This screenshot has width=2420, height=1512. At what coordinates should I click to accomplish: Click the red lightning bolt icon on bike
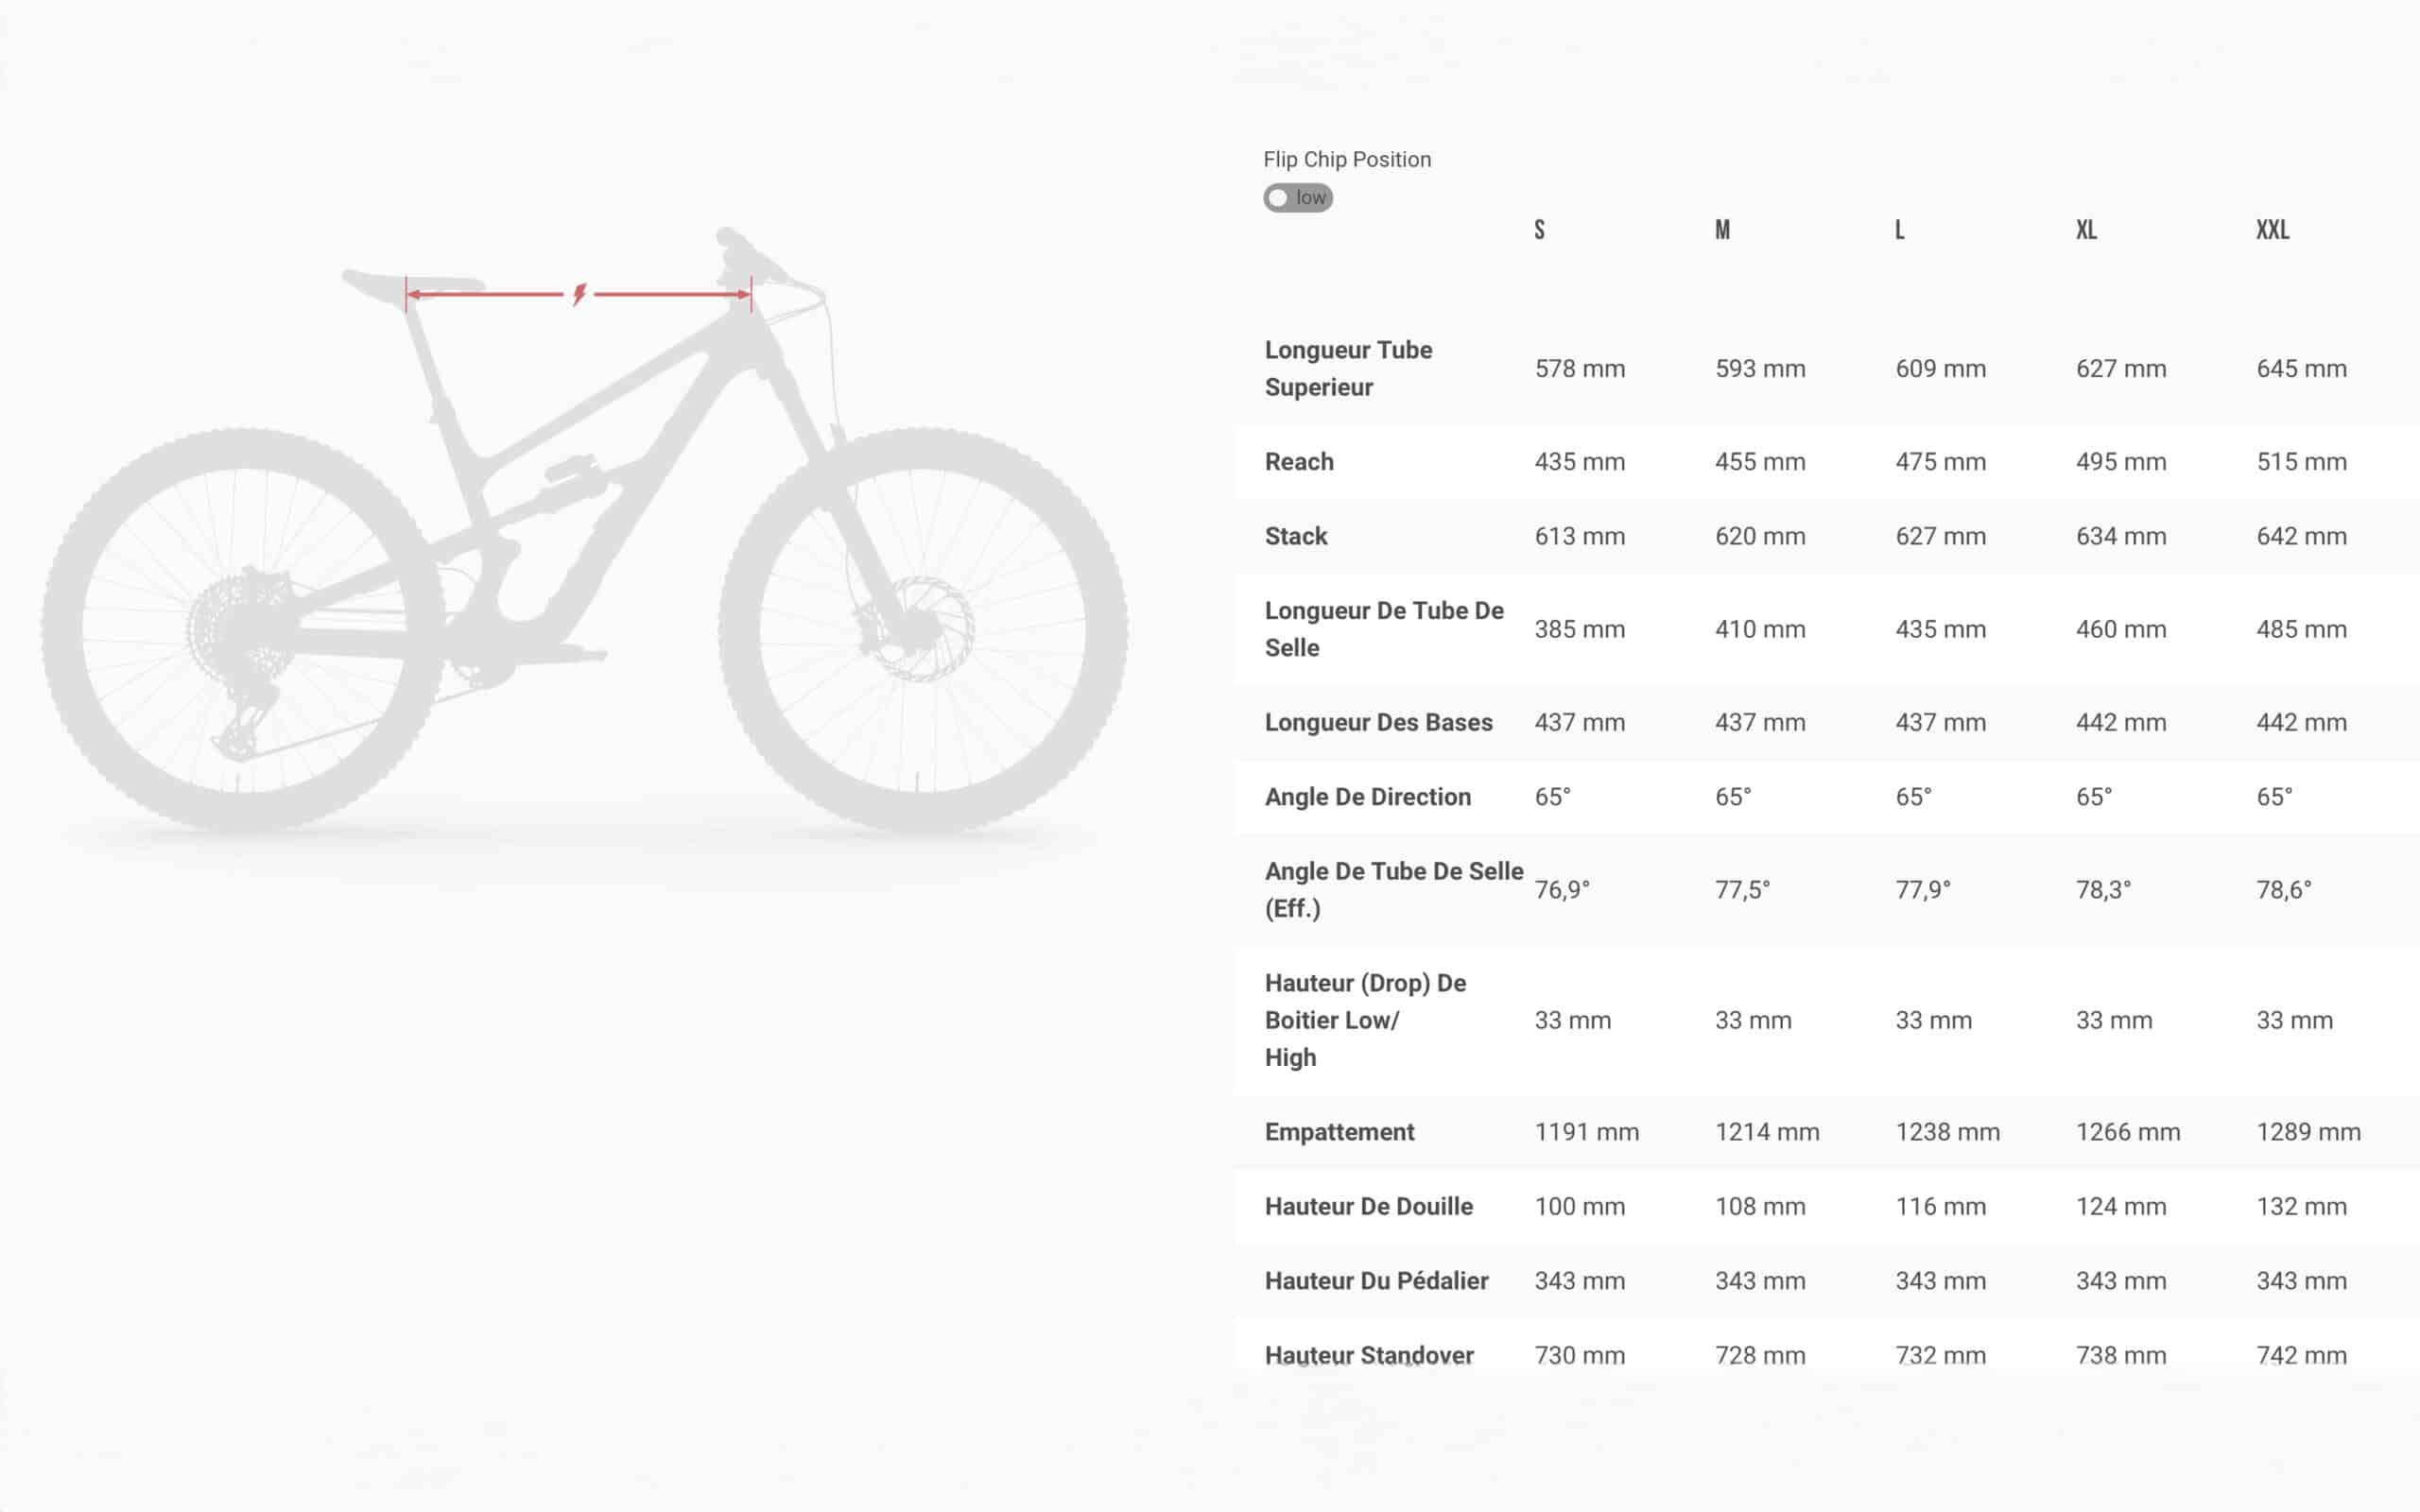click(579, 294)
